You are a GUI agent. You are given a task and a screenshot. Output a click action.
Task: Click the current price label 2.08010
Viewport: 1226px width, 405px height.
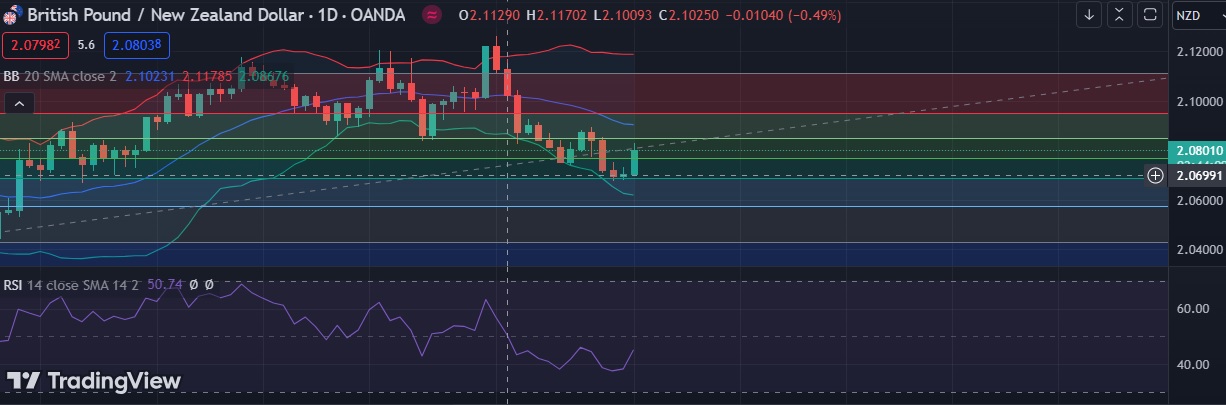[1196, 150]
